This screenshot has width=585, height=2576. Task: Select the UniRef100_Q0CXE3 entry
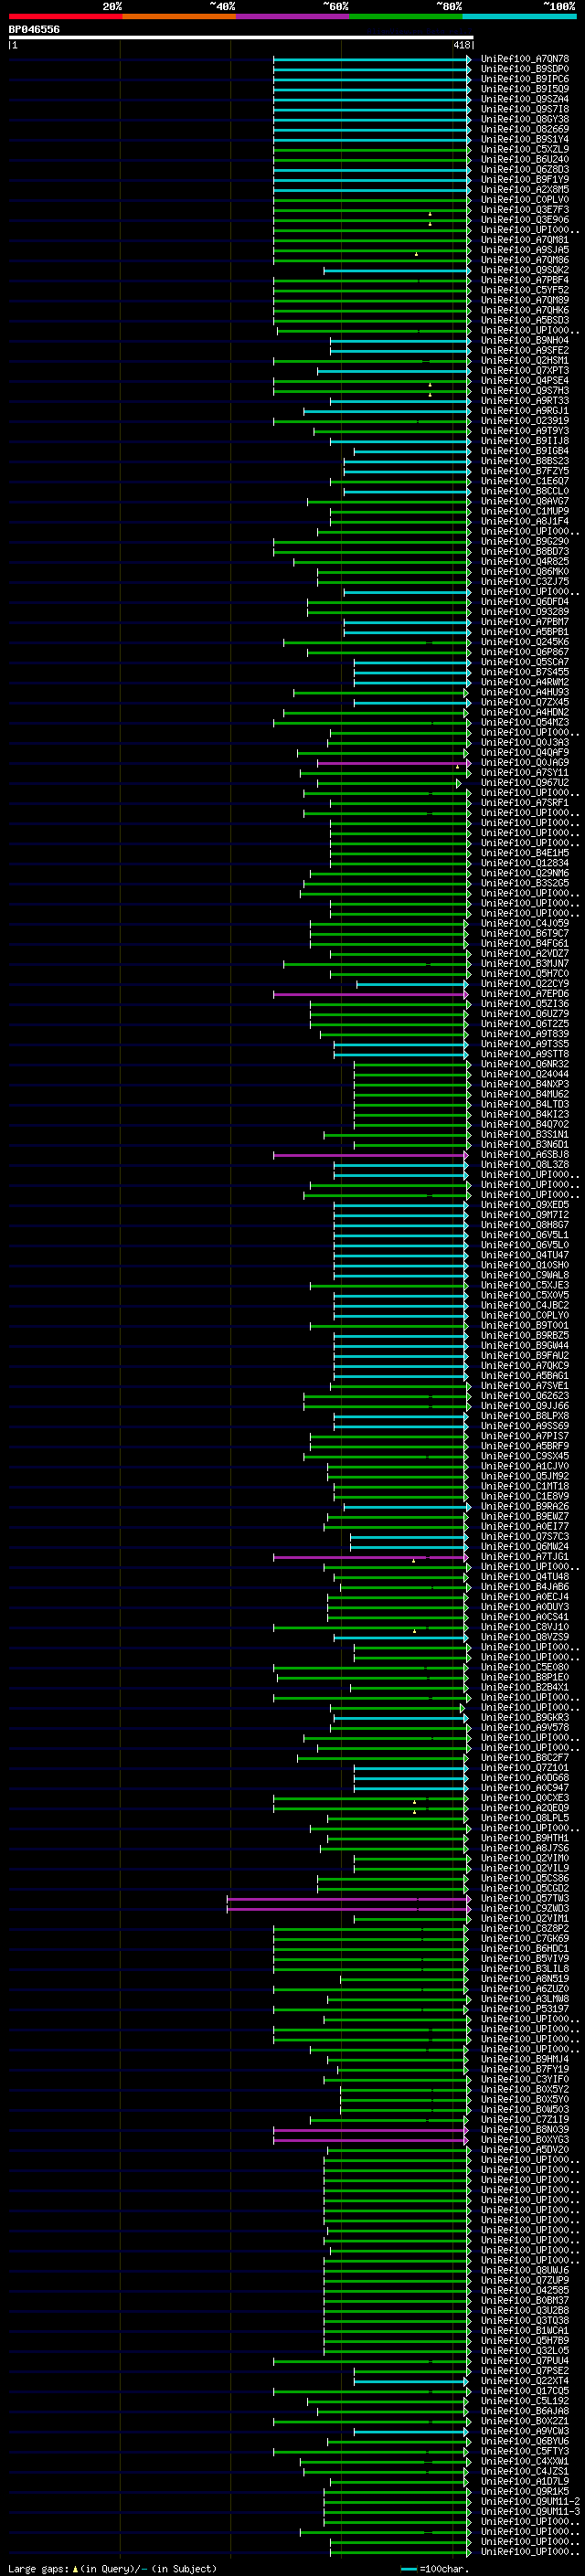[525, 1798]
